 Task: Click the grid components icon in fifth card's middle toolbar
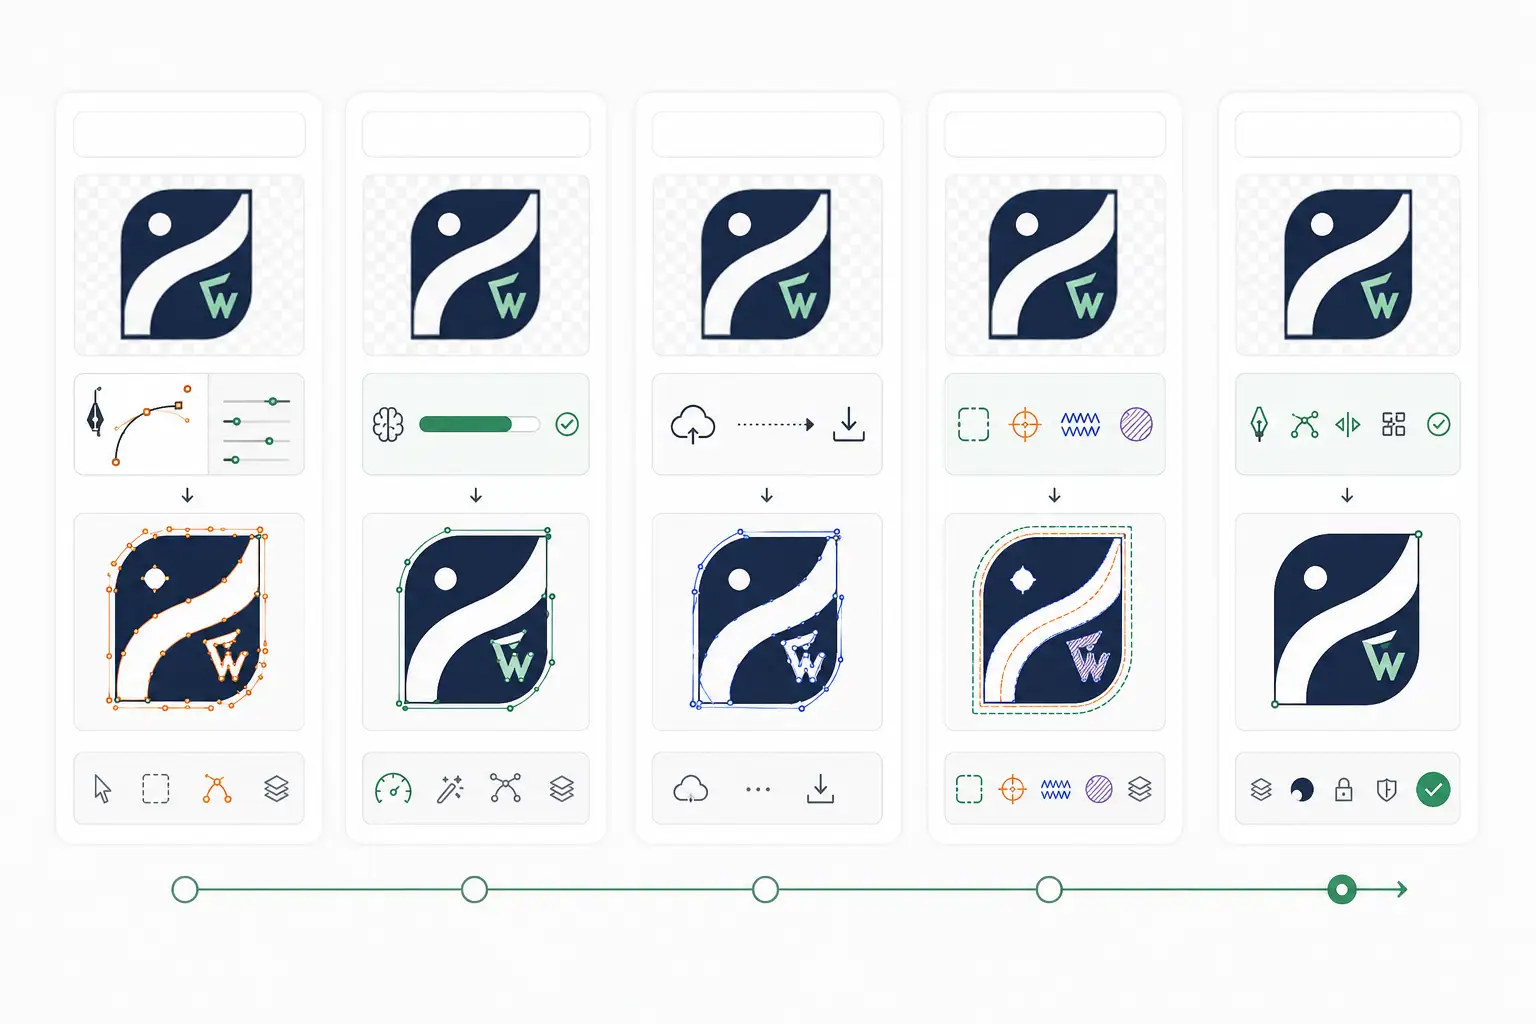(1394, 425)
